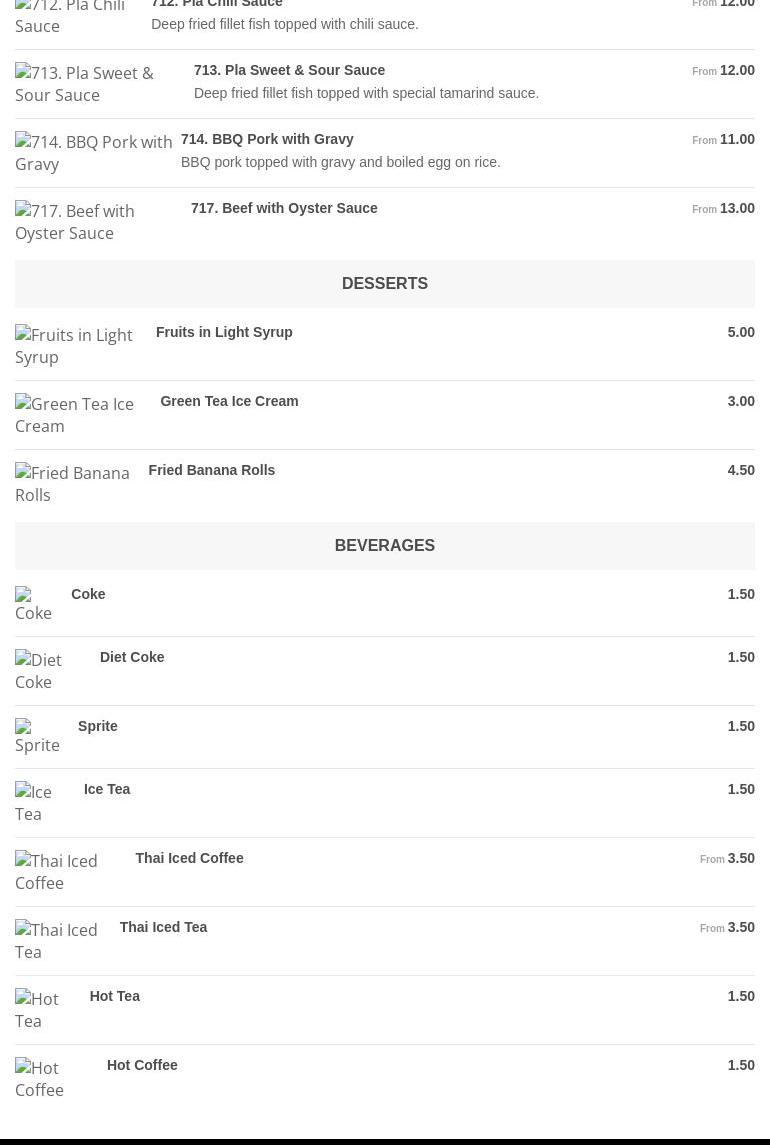Open the Thai Iced Coffee image
The width and height of the screenshot is (770, 1145).
point(67,872)
